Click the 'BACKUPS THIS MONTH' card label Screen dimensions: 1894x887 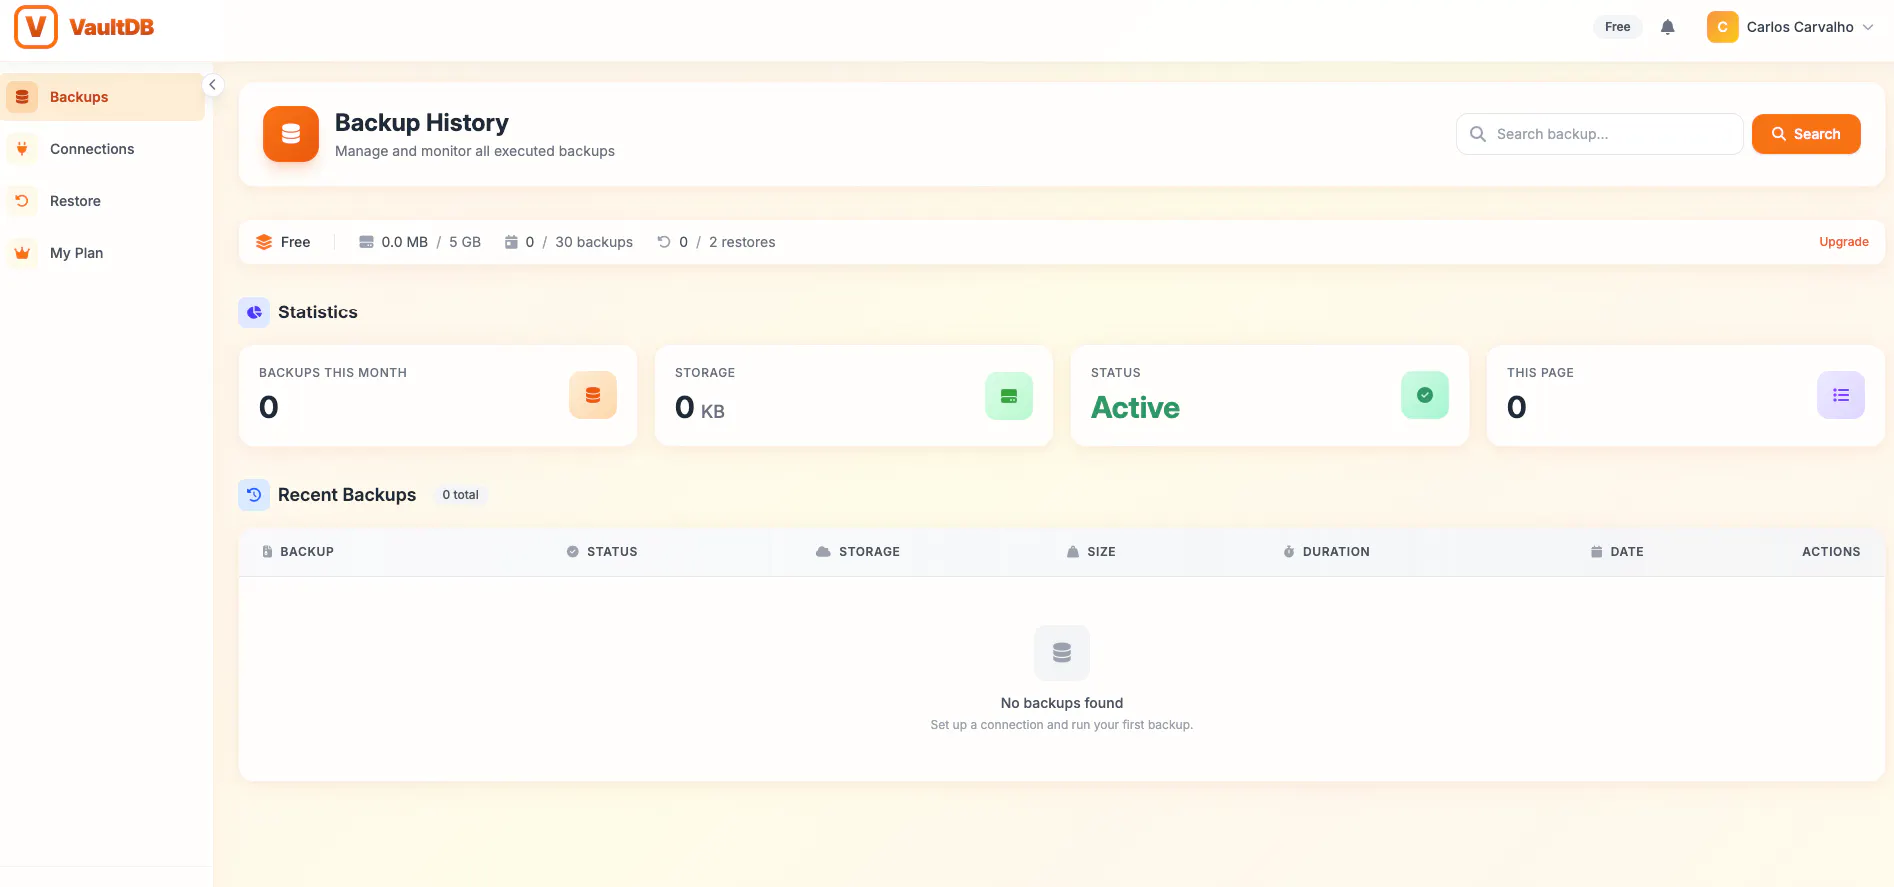(x=333, y=373)
